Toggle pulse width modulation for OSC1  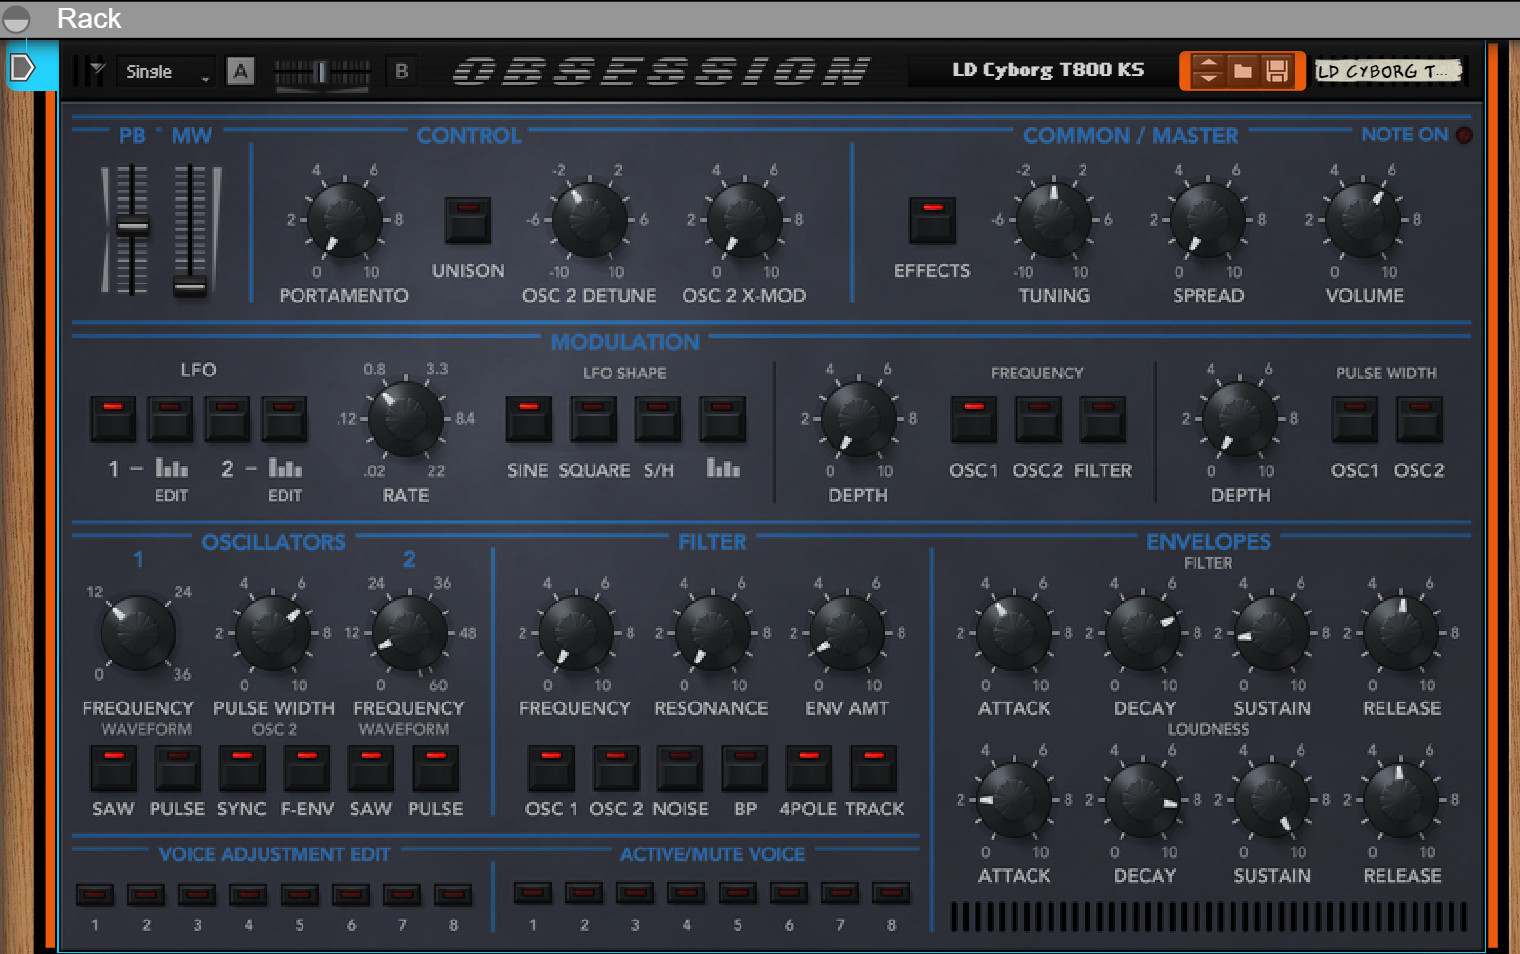1354,419
